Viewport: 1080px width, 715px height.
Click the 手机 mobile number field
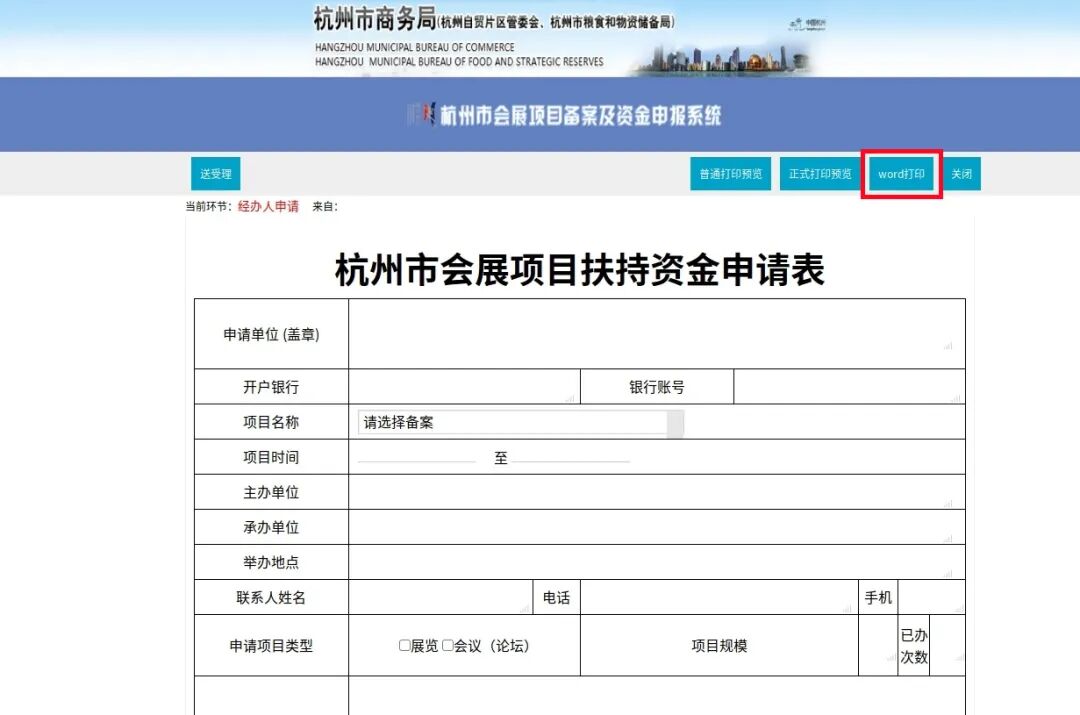point(930,597)
